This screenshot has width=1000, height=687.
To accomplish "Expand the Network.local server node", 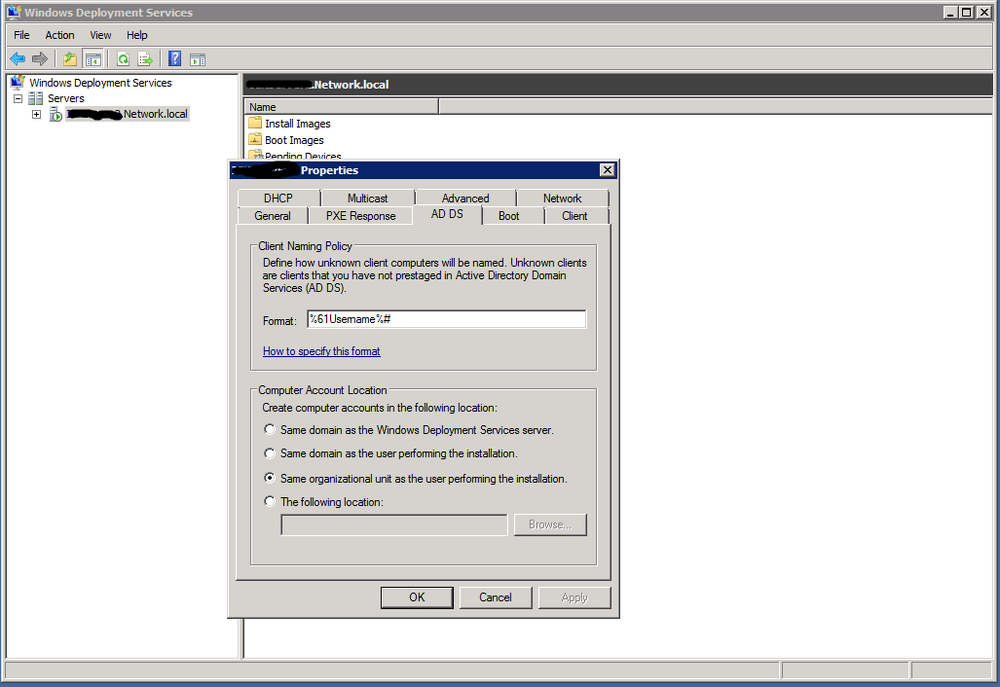I will pyautogui.click(x=36, y=114).
